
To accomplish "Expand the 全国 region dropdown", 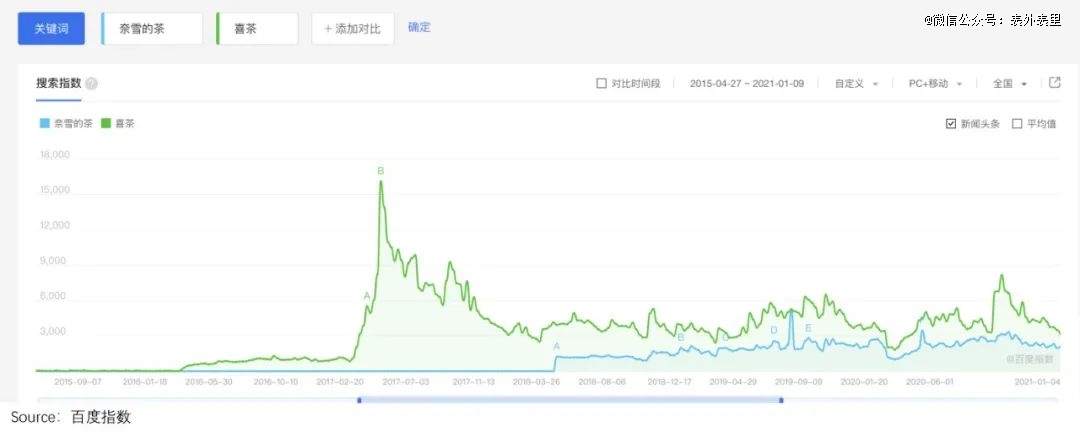I will (1010, 83).
